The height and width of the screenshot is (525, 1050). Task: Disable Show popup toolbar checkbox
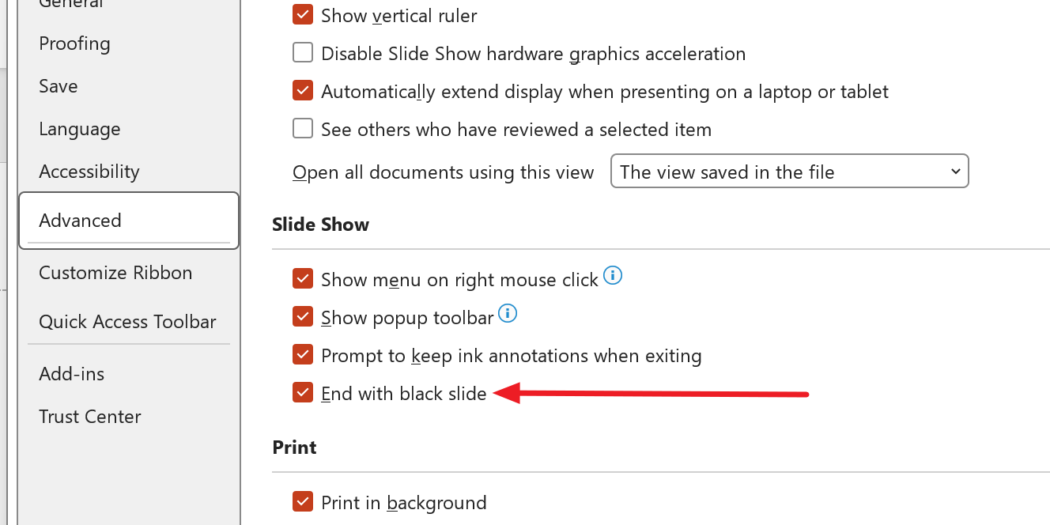tap(303, 317)
